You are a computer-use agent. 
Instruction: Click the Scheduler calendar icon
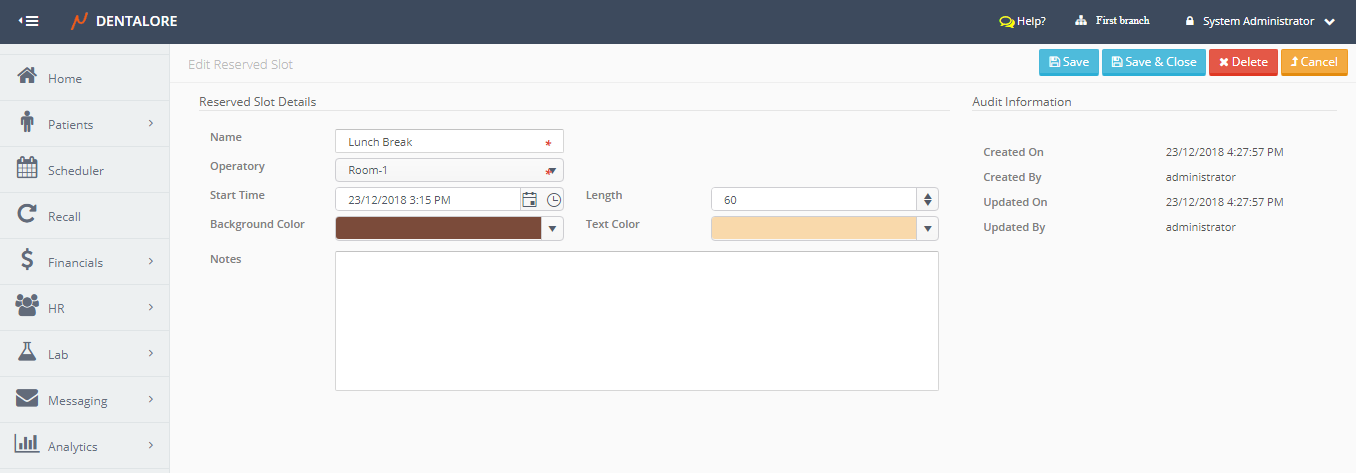(x=28, y=170)
